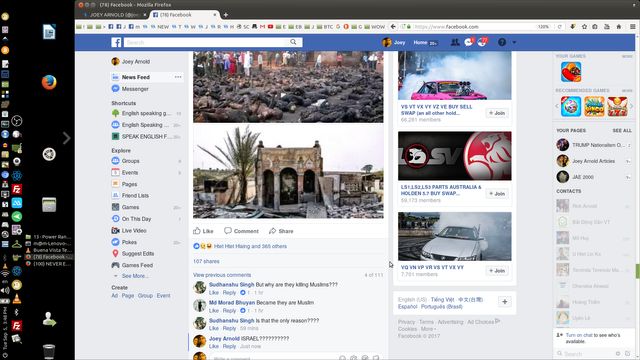Viewport: 640px width, 360px height.
Task: Open Pokes in sidebar
Action: pos(129,242)
